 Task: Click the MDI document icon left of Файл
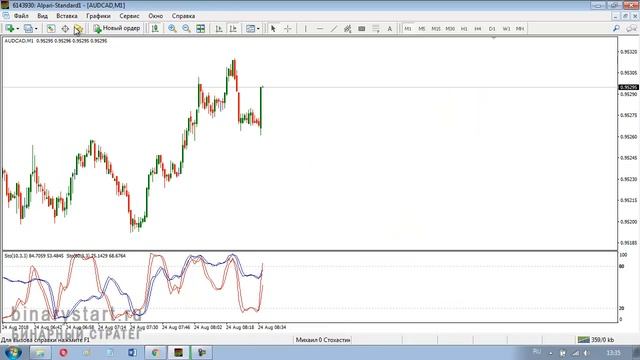(6, 16)
